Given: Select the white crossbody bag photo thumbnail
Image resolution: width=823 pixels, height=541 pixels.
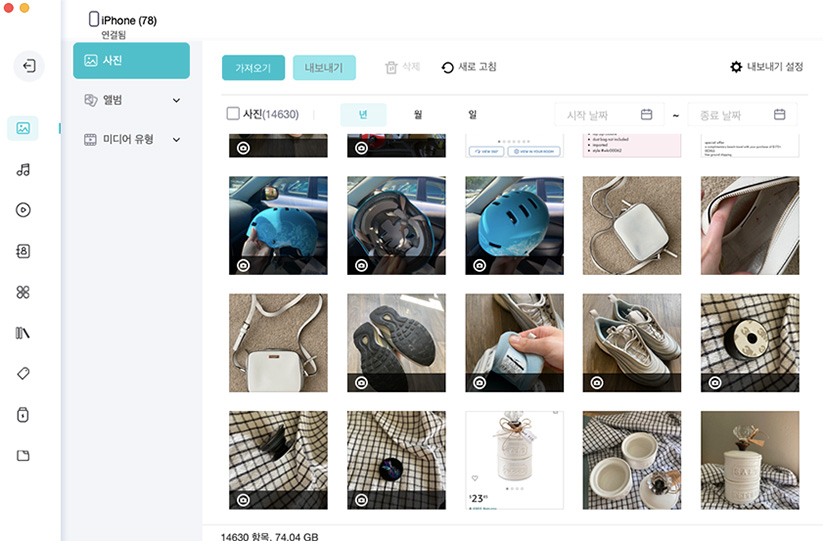Looking at the screenshot, I should click(278, 342).
